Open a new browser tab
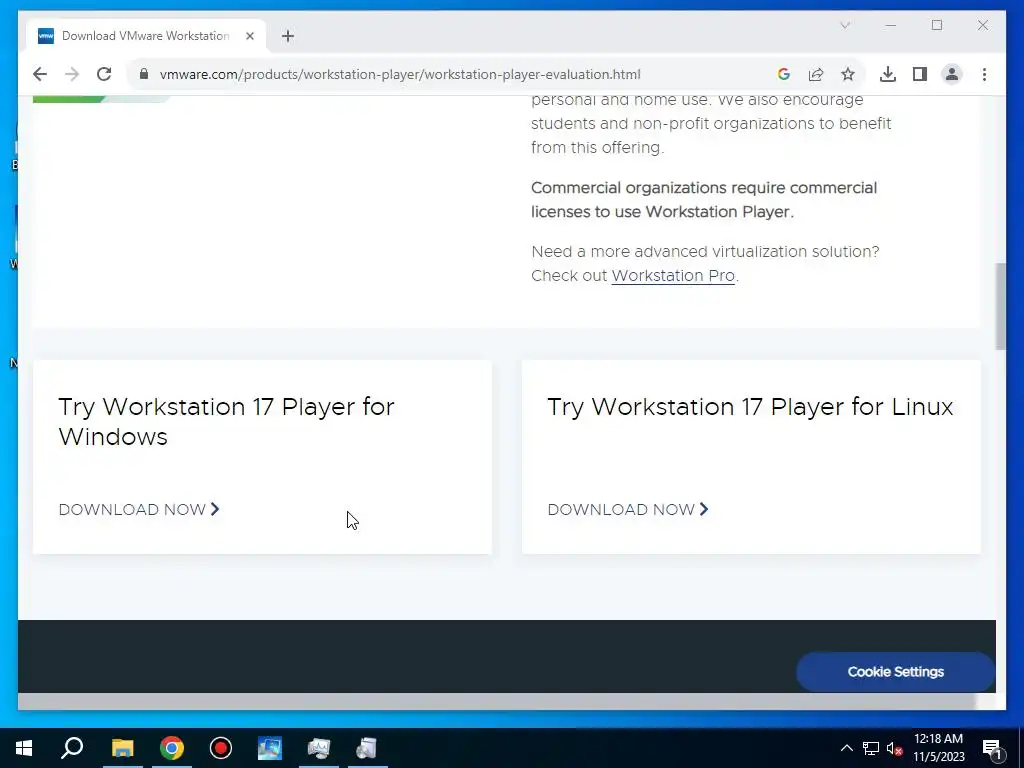The height and width of the screenshot is (768, 1024). tap(288, 36)
